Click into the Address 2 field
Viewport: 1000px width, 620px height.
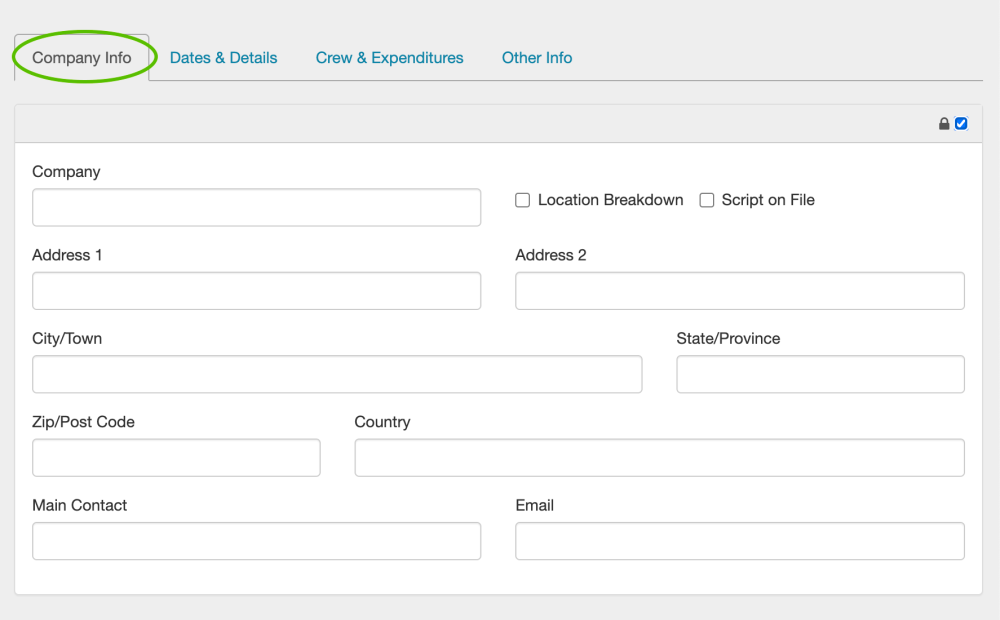click(739, 291)
